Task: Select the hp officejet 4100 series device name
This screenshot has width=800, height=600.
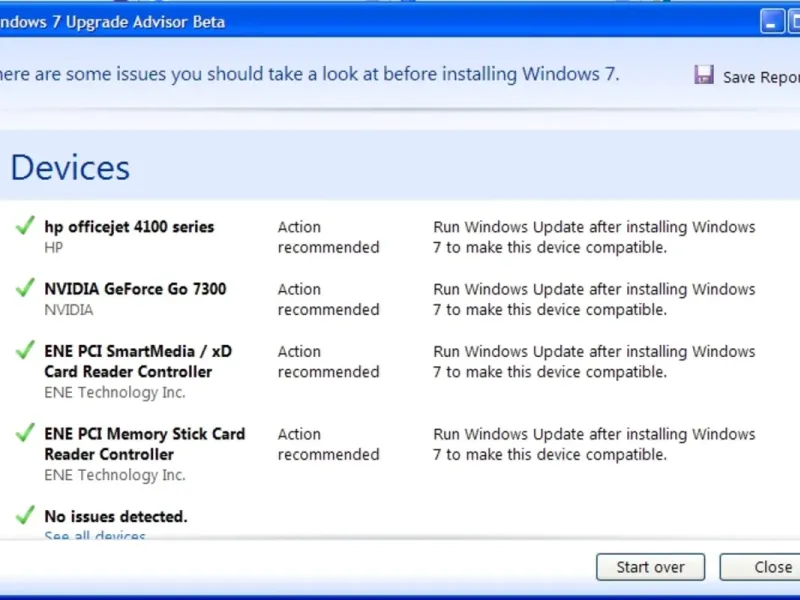Action: tap(129, 227)
